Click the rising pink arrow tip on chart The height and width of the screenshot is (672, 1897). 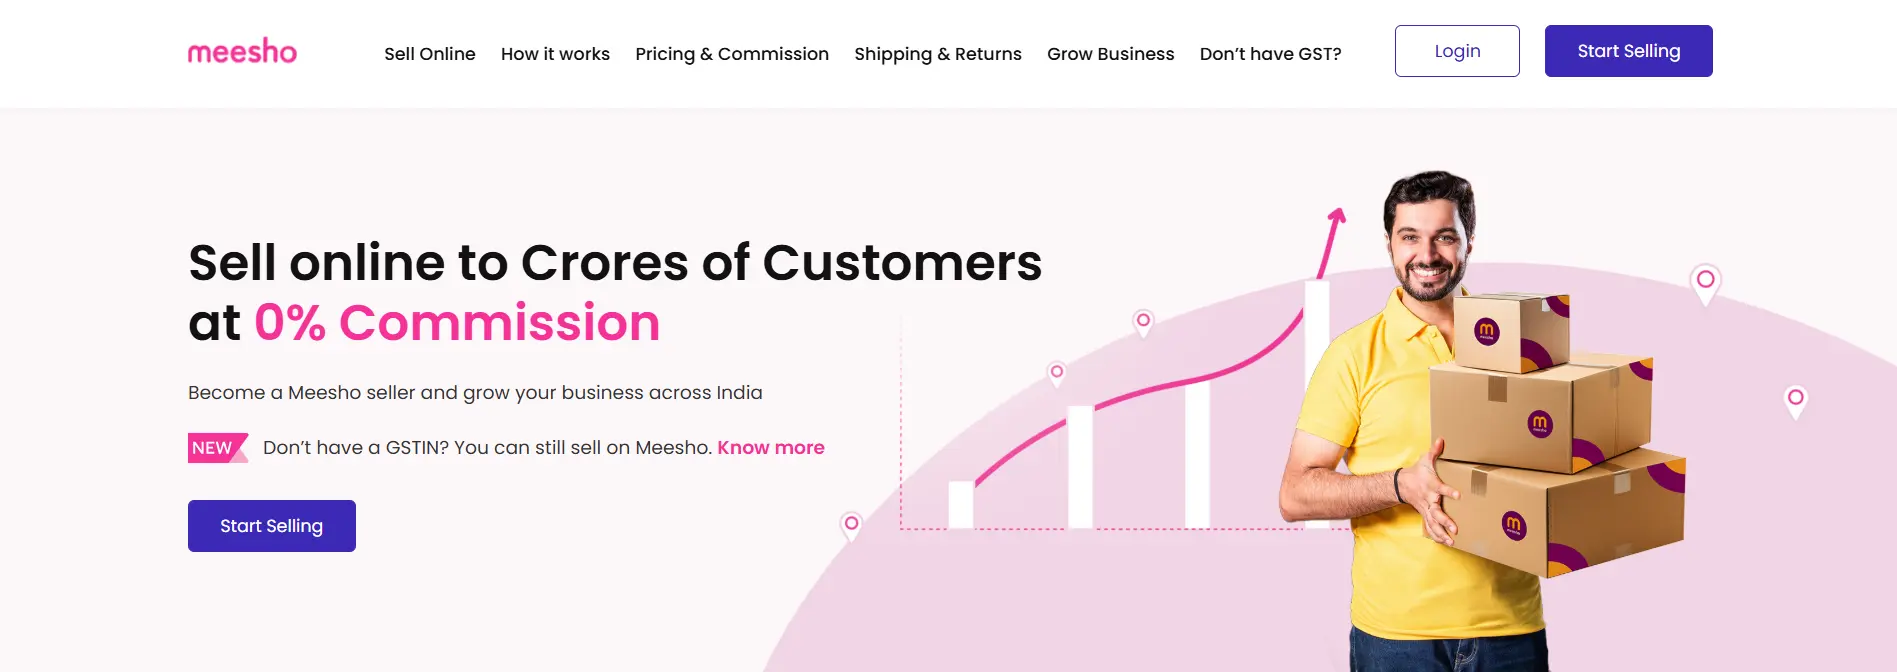[1337, 215]
